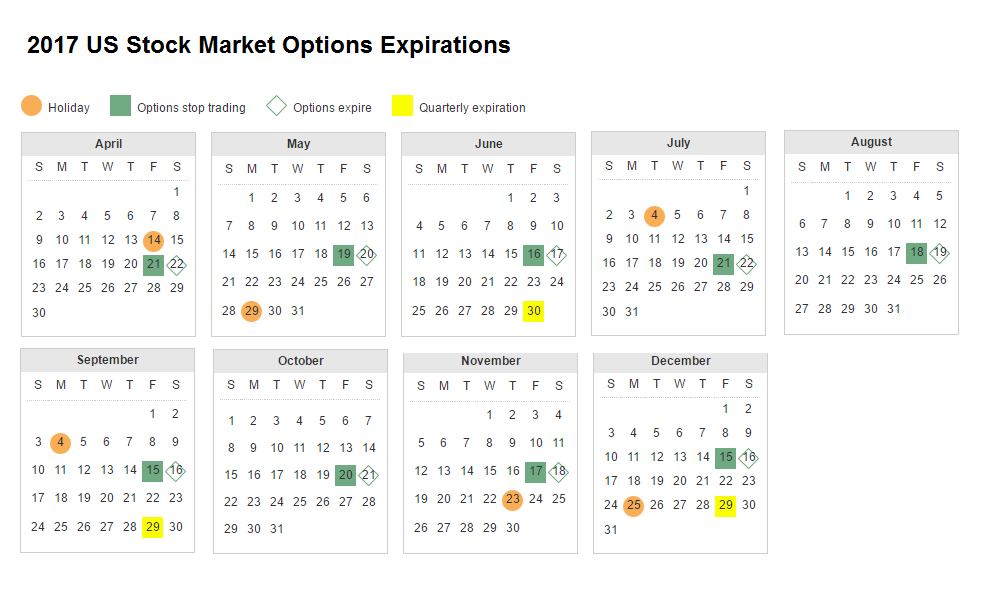This screenshot has width=989, height=590.
Task: Select the July 4 holiday circle
Action: (x=654, y=215)
